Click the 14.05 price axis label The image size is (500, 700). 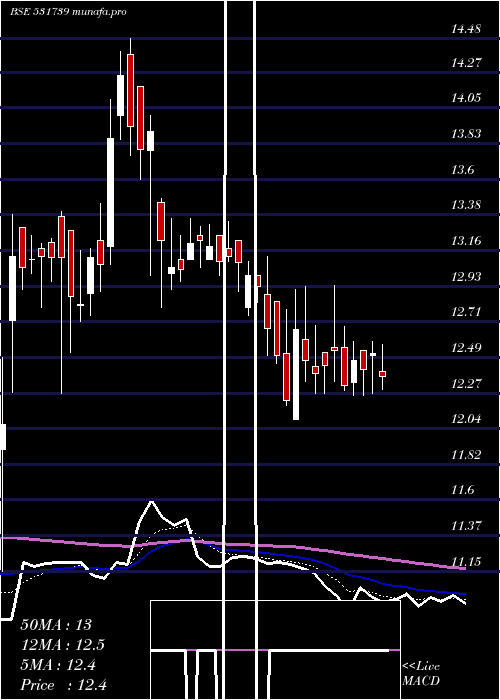[466, 98]
